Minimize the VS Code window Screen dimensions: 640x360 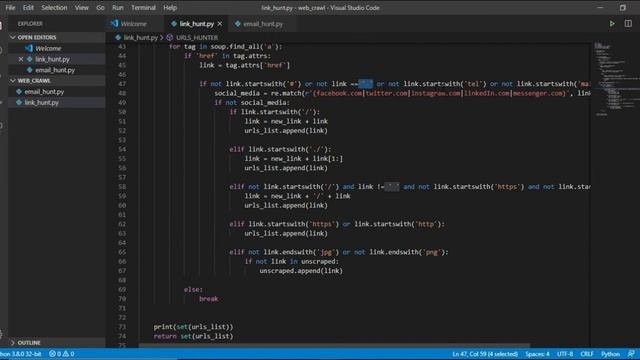click(600, 8)
